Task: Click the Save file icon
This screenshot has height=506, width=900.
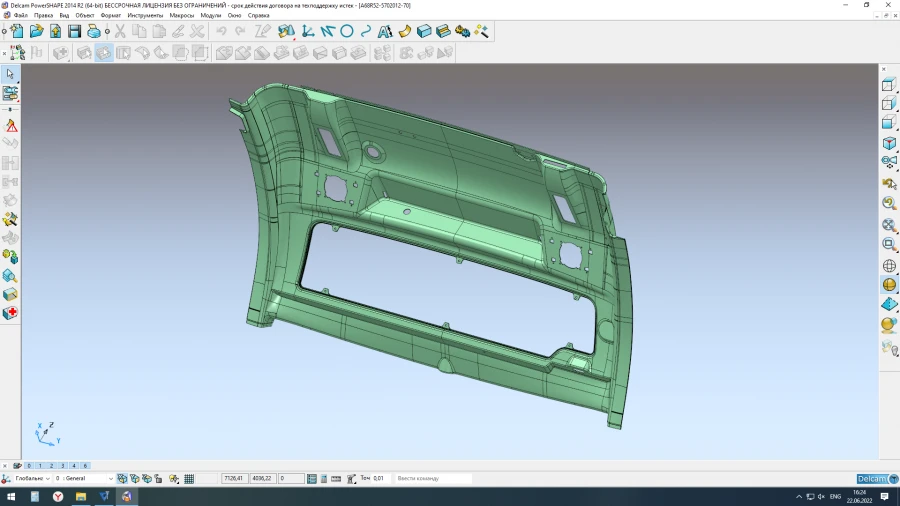Action: click(x=74, y=32)
